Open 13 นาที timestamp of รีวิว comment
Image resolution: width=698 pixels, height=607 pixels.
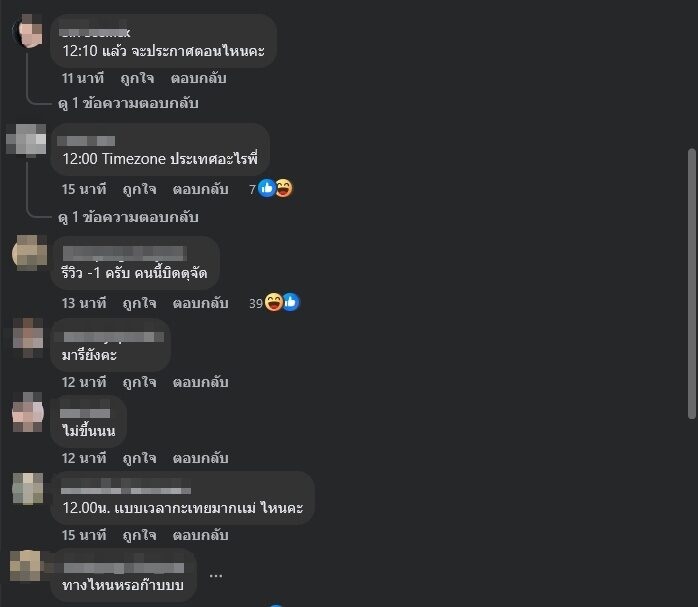[x=84, y=304]
